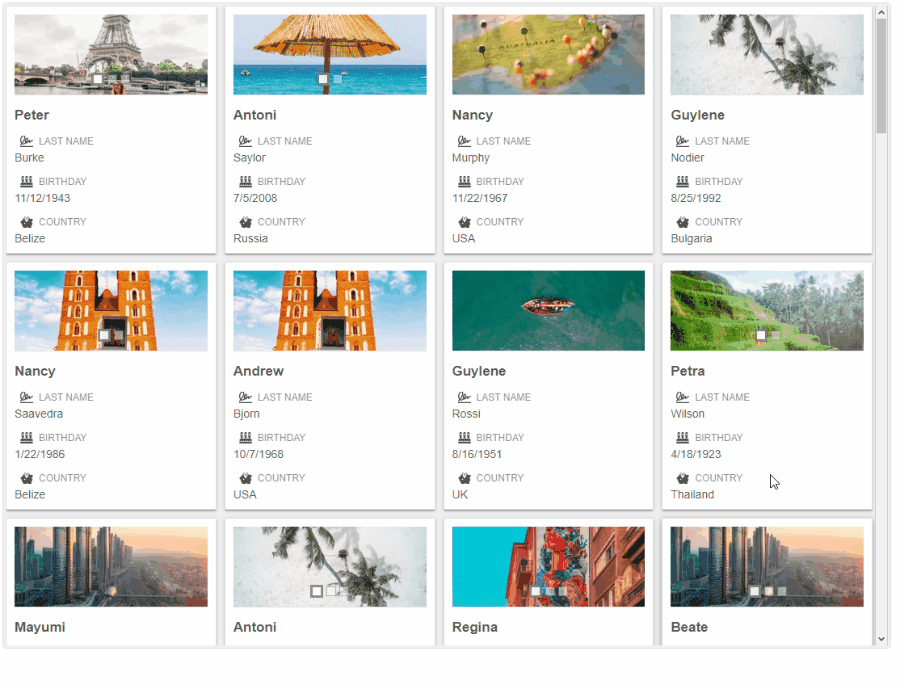Click the name "Petra"

point(688,371)
